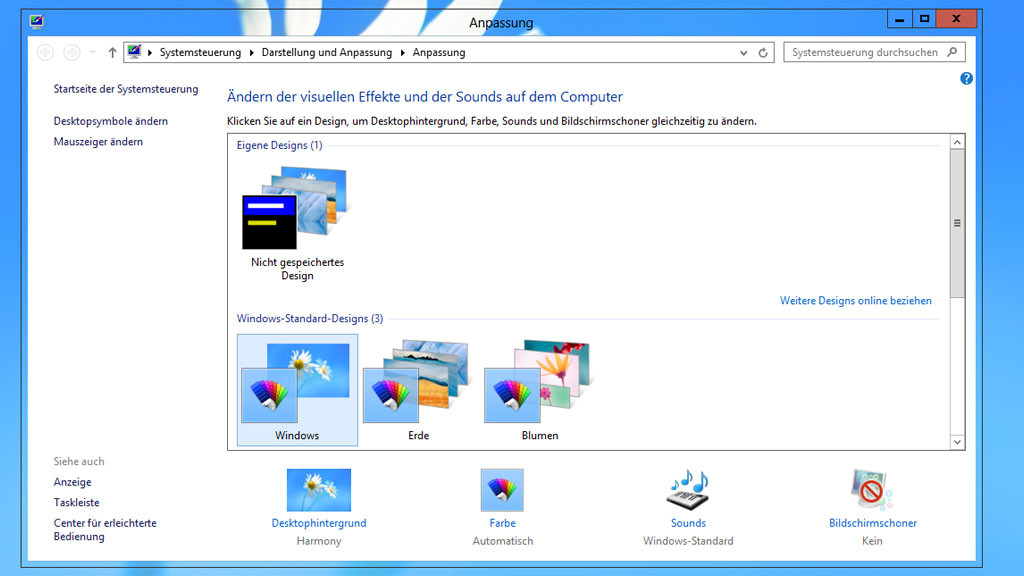The width and height of the screenshot is (1024, 576).
Task: Click Darstellung und Anpassung breadcrumb
Action: click(x=327, y=52)
